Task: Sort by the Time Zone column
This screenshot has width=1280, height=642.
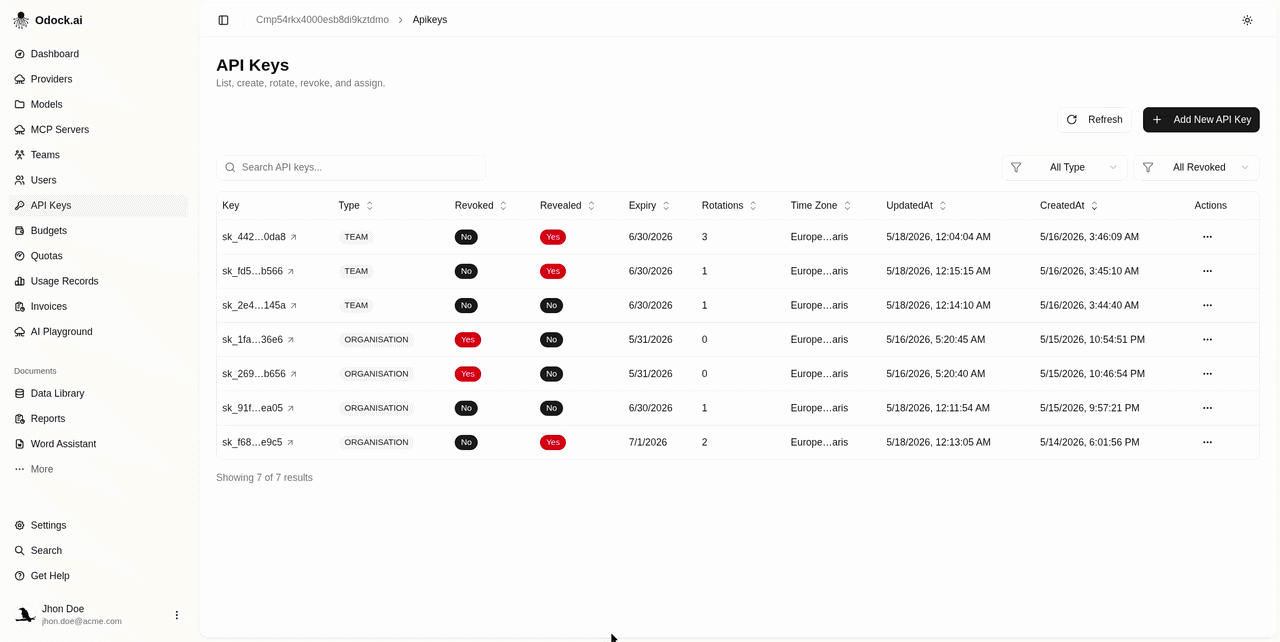Action: coord(821,205)
